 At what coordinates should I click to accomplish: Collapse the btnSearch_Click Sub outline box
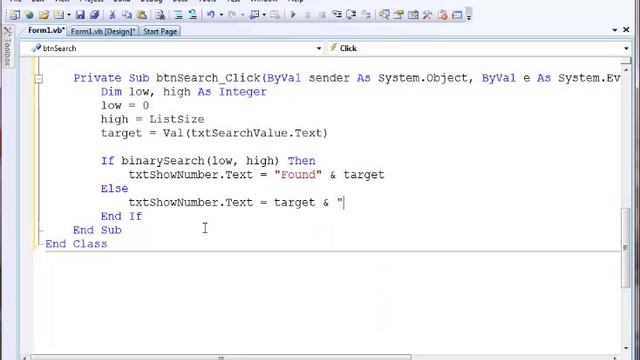click(39, 79)
